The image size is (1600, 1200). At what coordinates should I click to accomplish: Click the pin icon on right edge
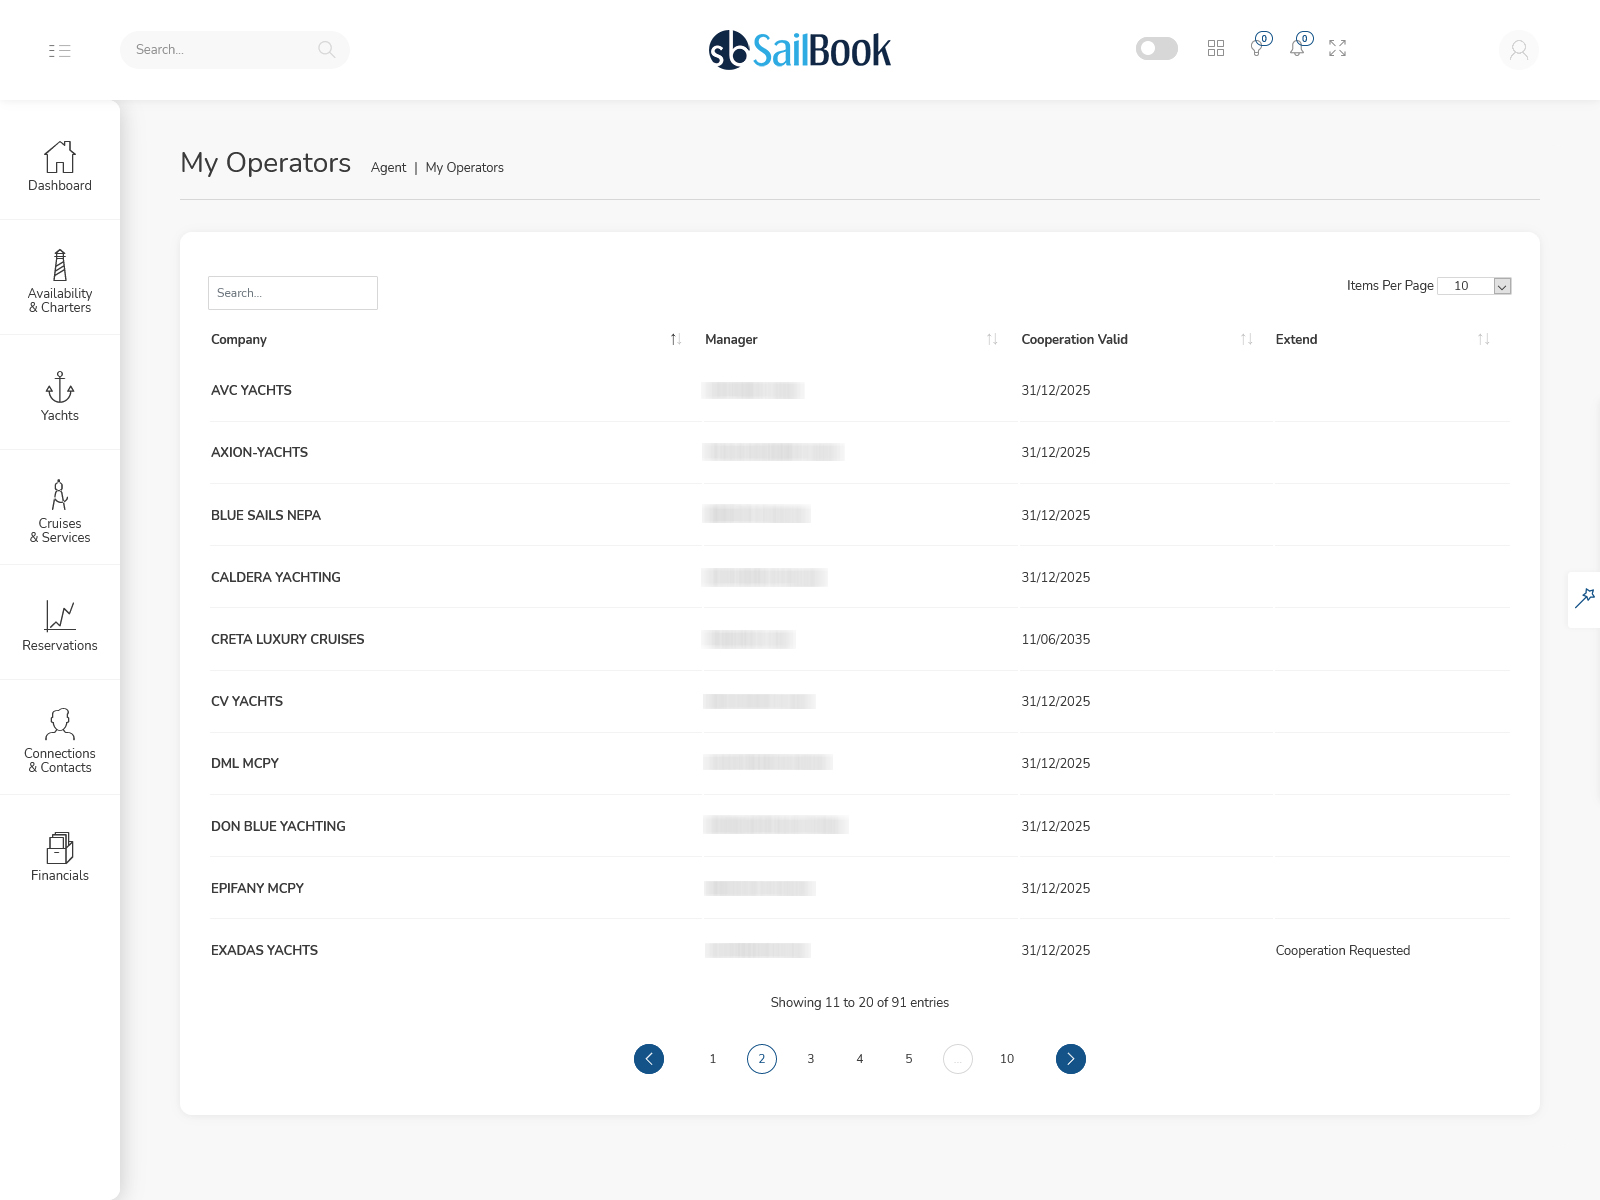1585,599
